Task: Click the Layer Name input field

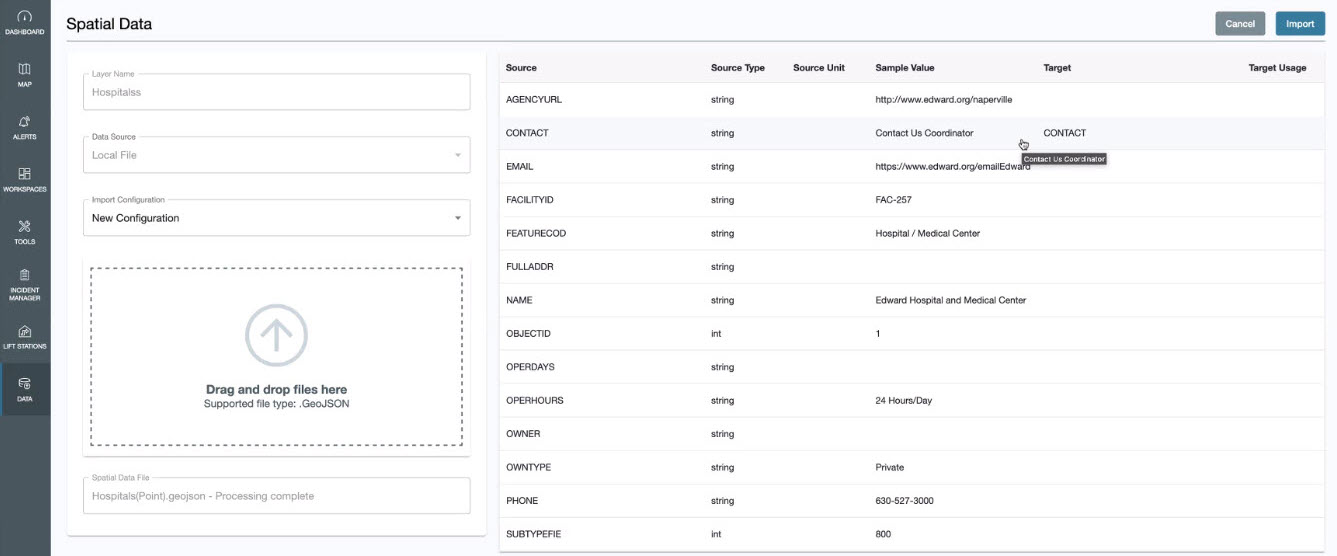Action: pos(275,92)
